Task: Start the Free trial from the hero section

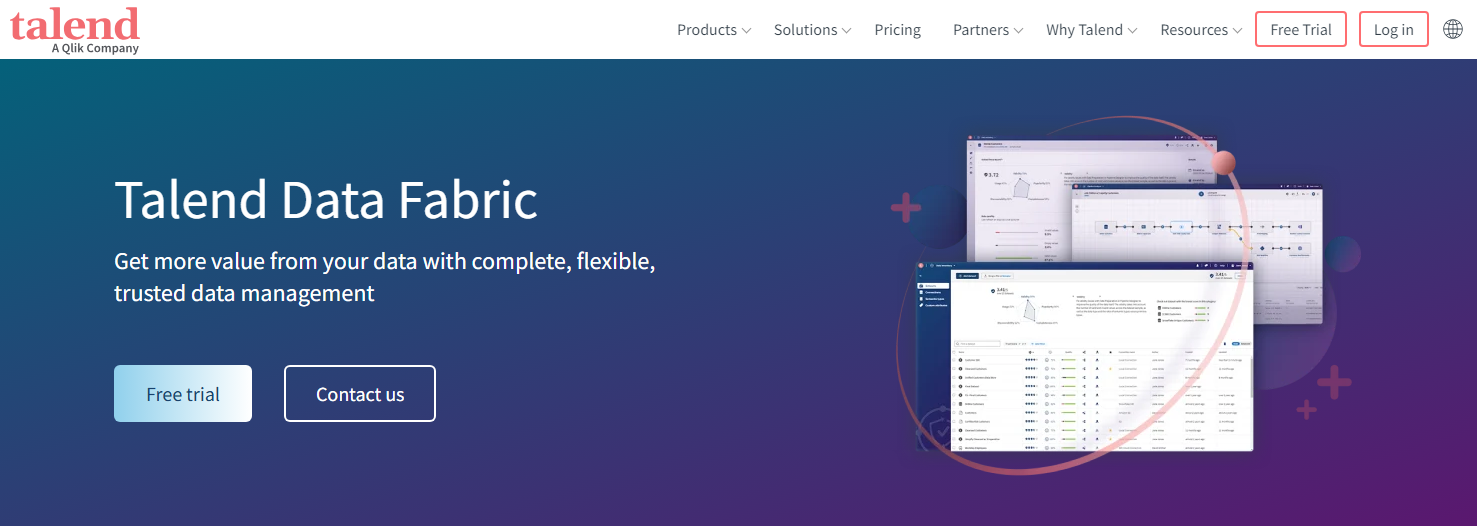Action: pyautogui.click(x=183, y=394)
